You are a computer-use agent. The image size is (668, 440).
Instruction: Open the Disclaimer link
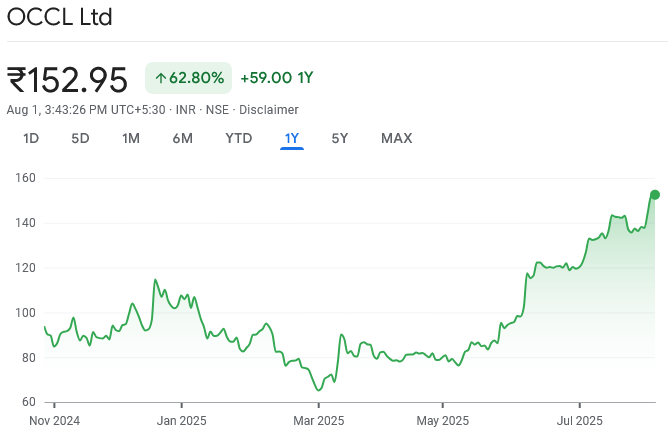[270, 109]
